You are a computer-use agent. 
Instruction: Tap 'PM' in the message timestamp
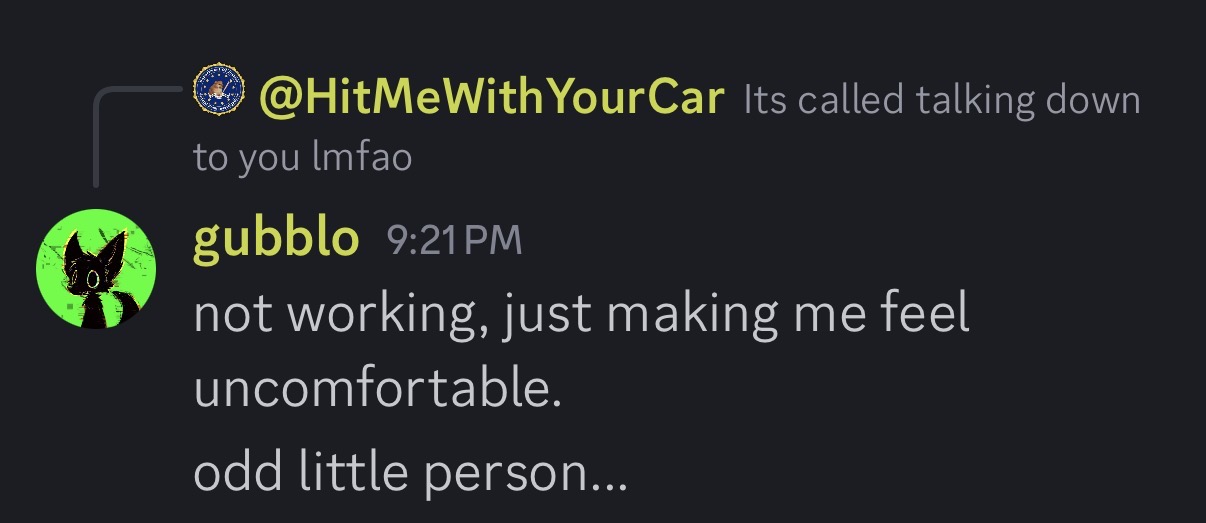coord(492,241)
